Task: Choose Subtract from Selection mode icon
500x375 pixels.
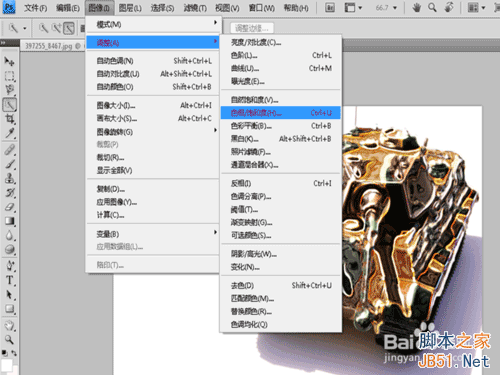Action: tap(69, 28)
